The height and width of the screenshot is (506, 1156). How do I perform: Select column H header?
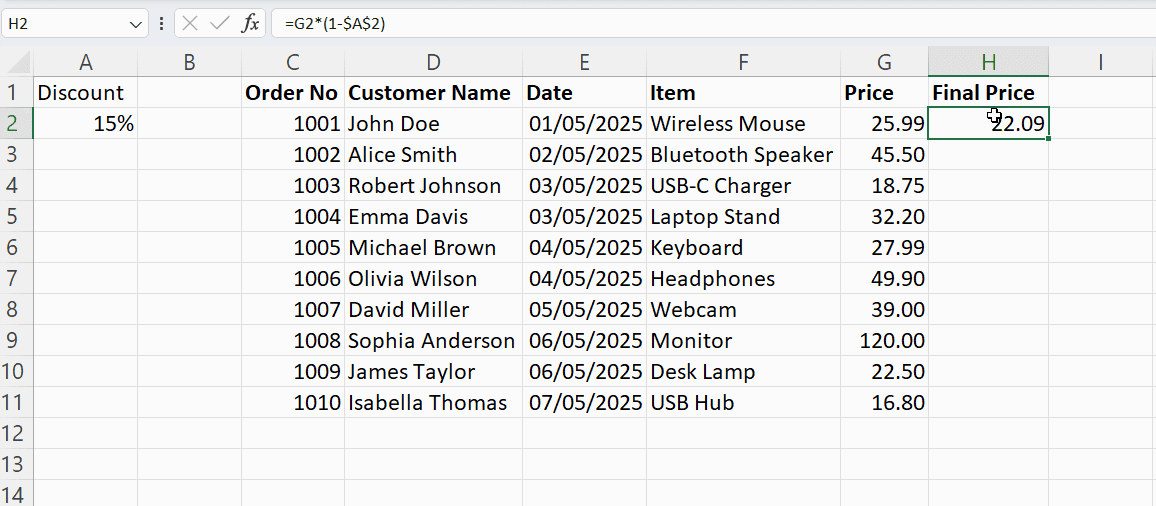[988, 62]
